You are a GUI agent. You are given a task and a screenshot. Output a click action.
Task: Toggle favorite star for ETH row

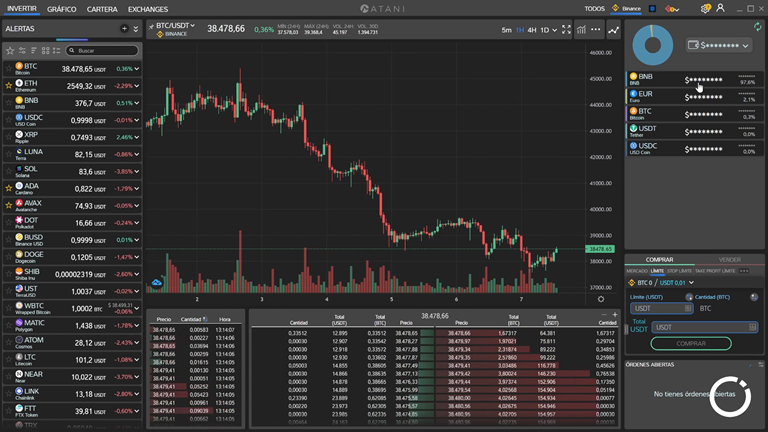click(x=8, y=86)
